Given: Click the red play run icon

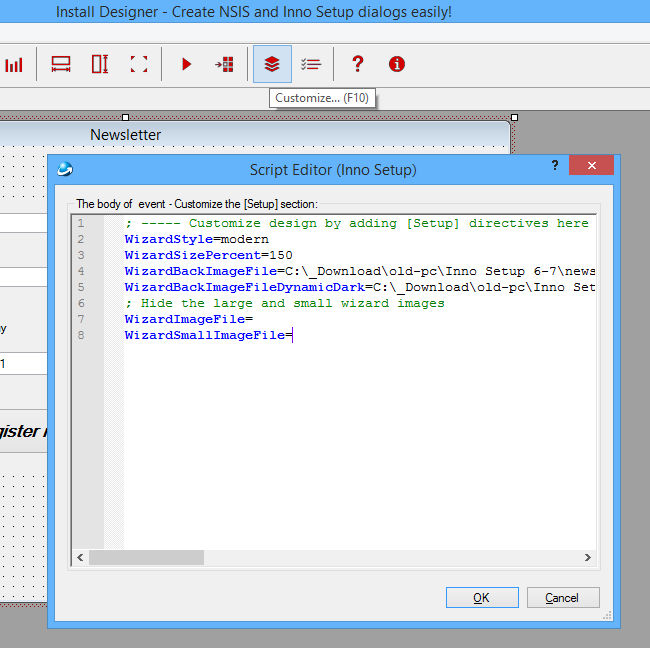Looking at the screenshot, I should 187,64.
